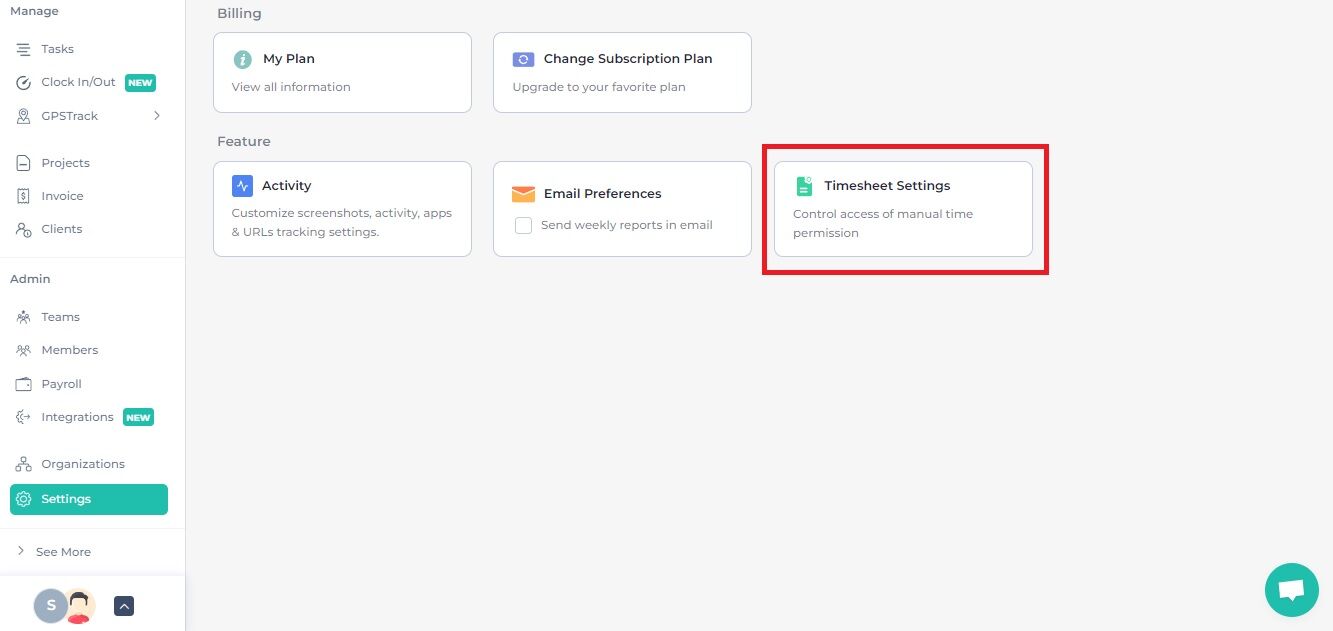The height and width of the screenshot is (631, 1333).
Task: Open Change Subscription Plan card
Action: pyautogui.click(x=622, y=72)
